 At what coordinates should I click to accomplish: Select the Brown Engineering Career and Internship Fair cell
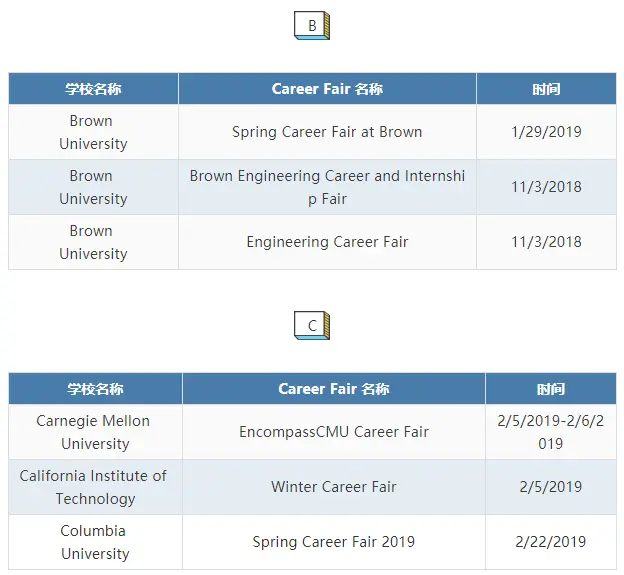(327, 187)
